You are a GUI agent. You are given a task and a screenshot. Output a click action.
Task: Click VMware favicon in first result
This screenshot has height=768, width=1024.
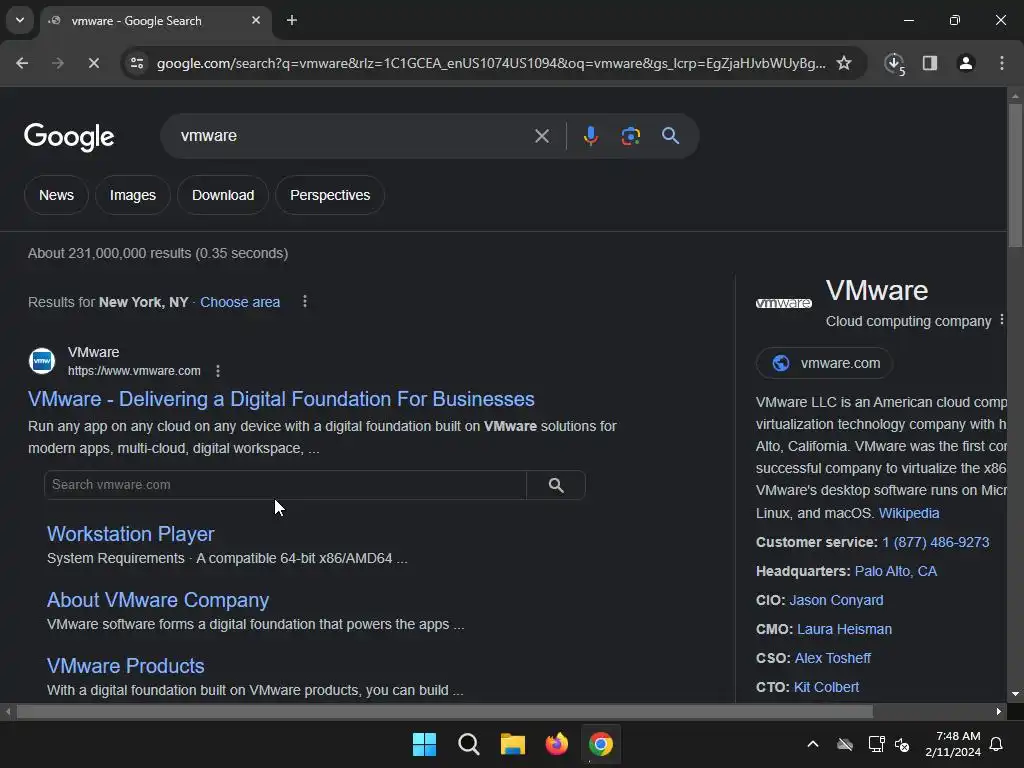click(x=42, y=360)
